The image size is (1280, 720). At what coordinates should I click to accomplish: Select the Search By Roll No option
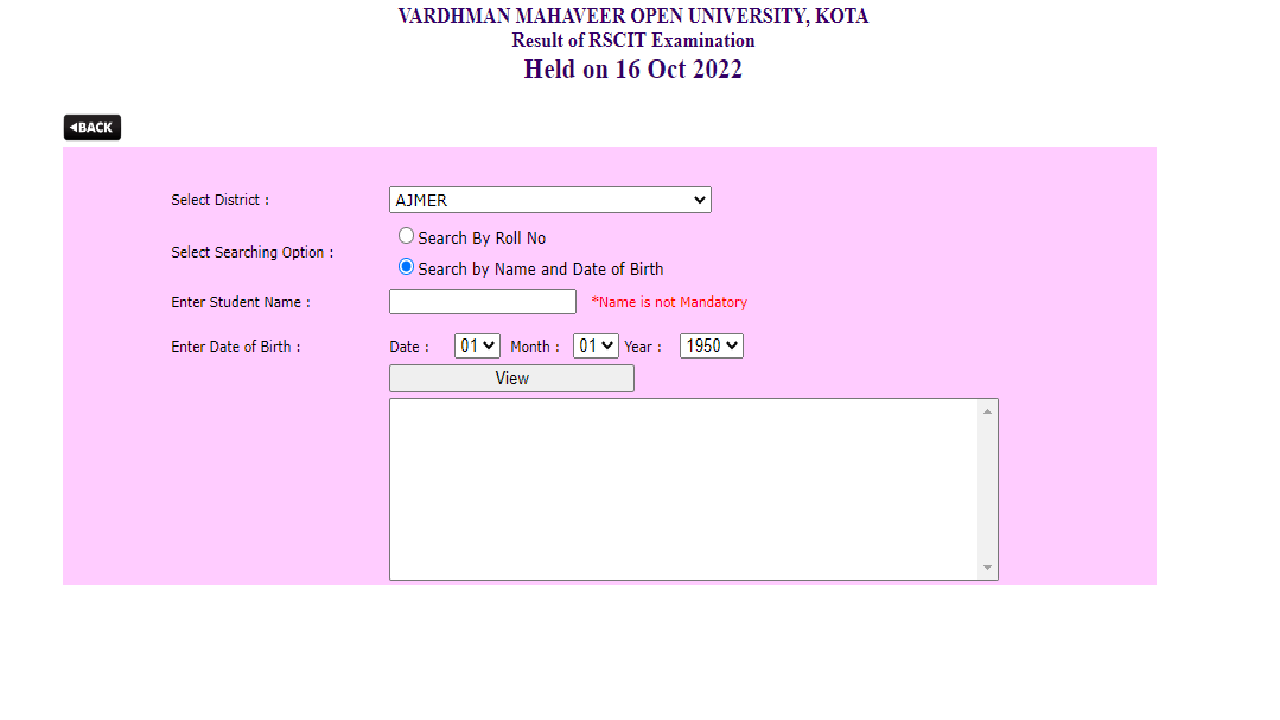(406, 236)
